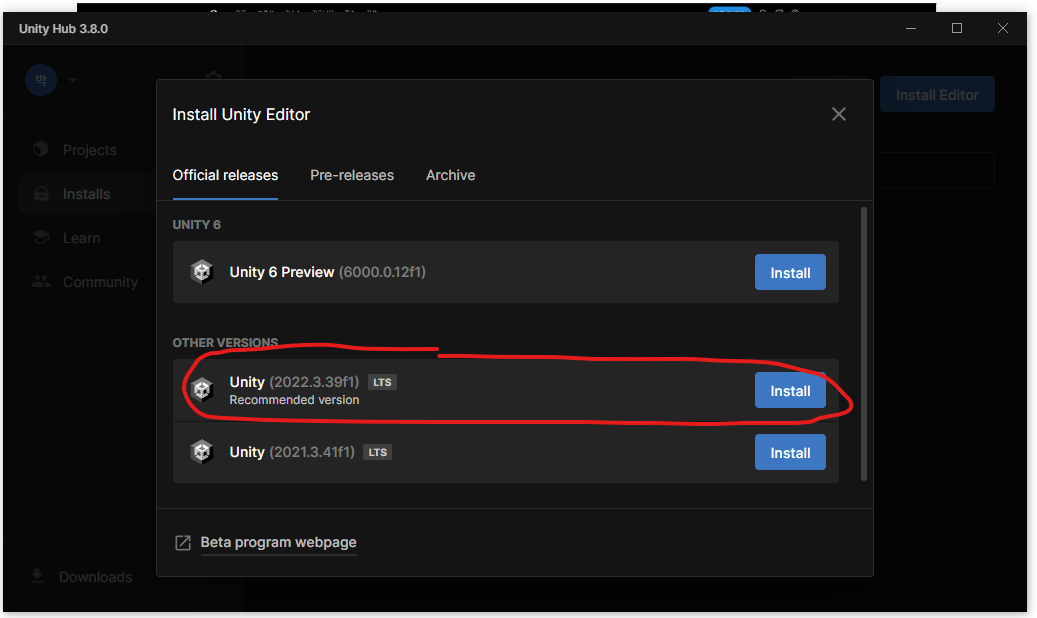Click the Installs lock icon in sidebar
The image size is (1037, 618).
tap(41, 193)
